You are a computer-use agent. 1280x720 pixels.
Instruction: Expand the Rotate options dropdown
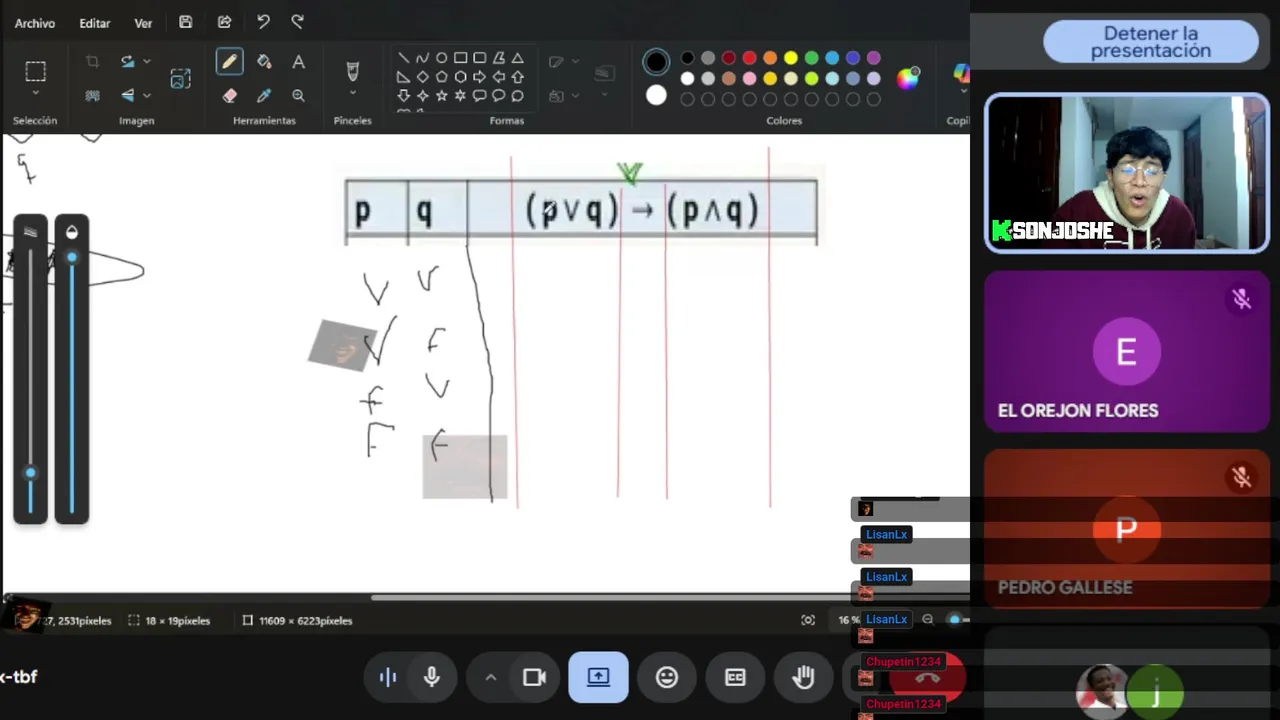coord(146,62)
